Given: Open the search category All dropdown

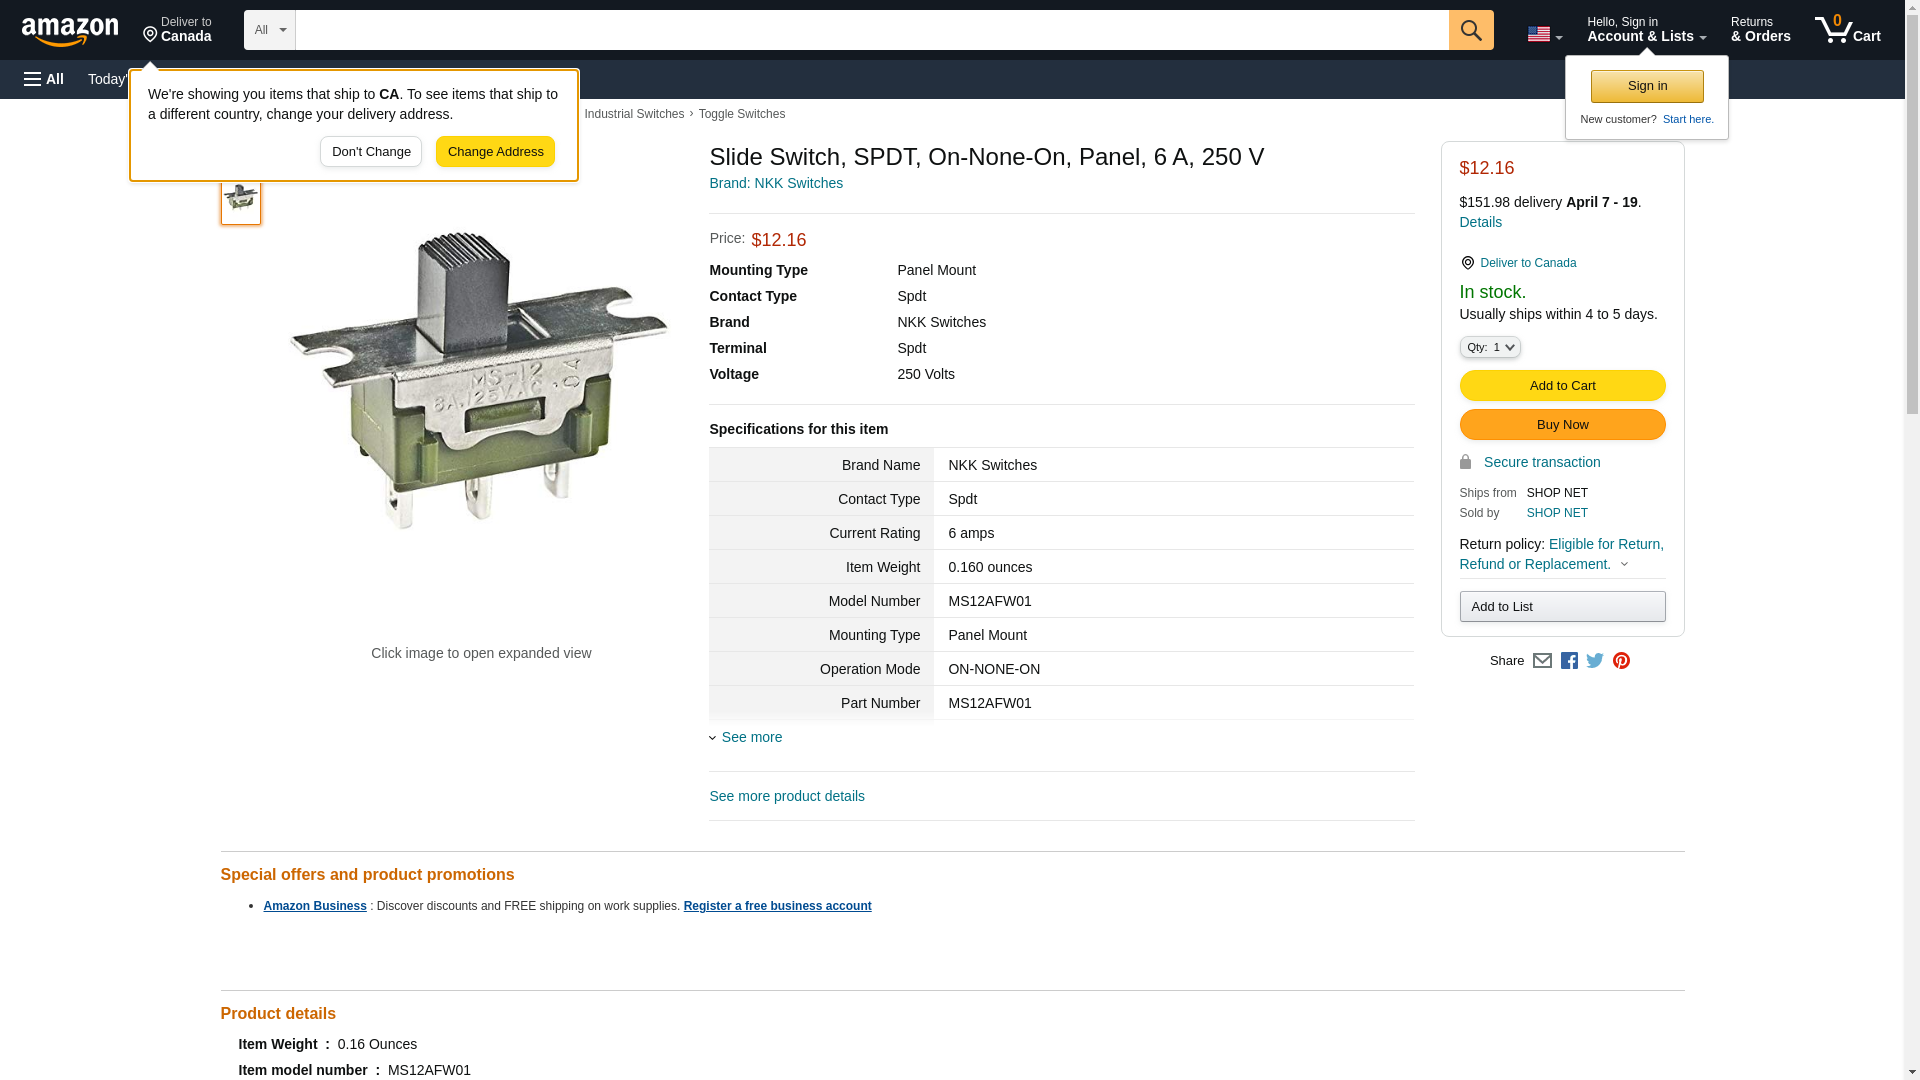Looking at the screenshot, I should (x=269, y=30).
